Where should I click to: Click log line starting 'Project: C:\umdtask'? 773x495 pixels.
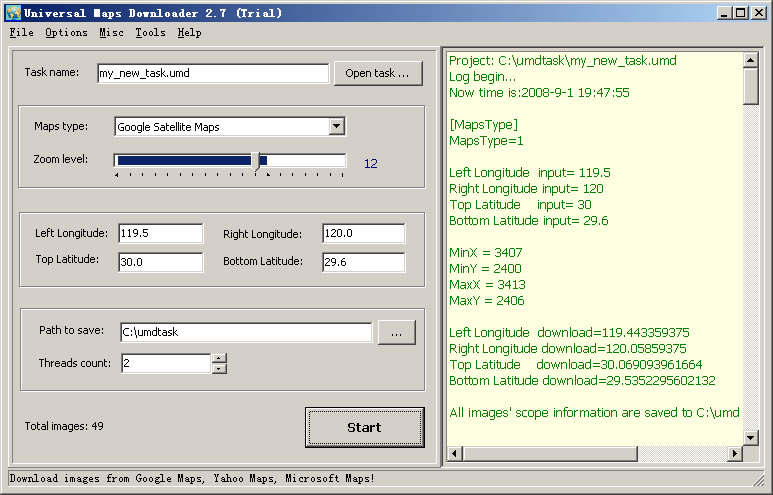click(x=562, y=61)
